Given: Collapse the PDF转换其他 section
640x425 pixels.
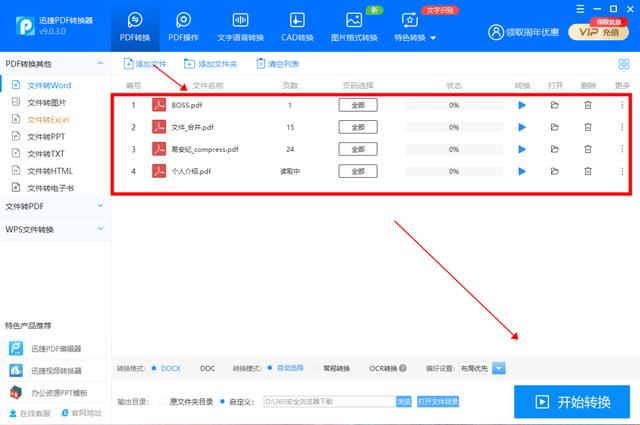Looking at the screenshot, I should coord(100,63).
